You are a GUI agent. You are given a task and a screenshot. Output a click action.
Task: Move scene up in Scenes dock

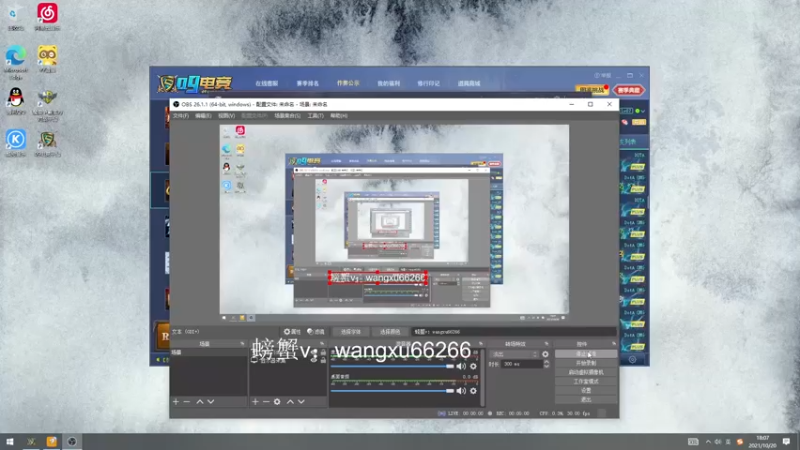tap(199, 402)
